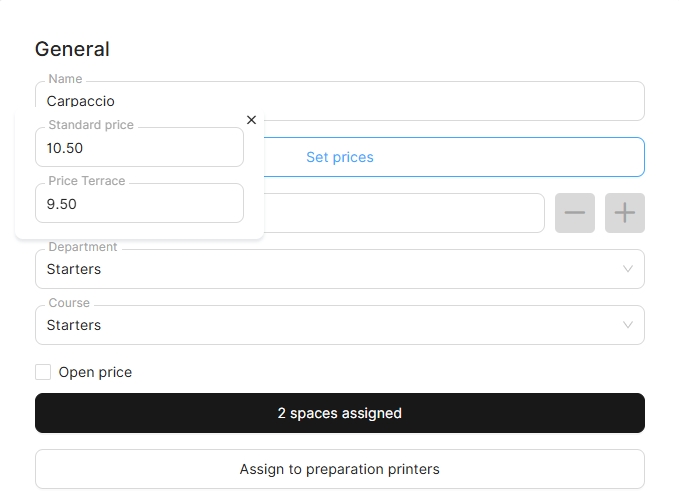
Task: Click the "Name" field label
Action: click(65, 79)
